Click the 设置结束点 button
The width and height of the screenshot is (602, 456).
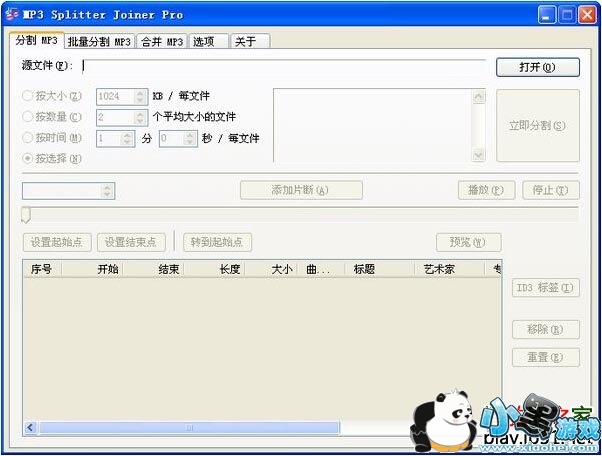click(x=131, y=242)
